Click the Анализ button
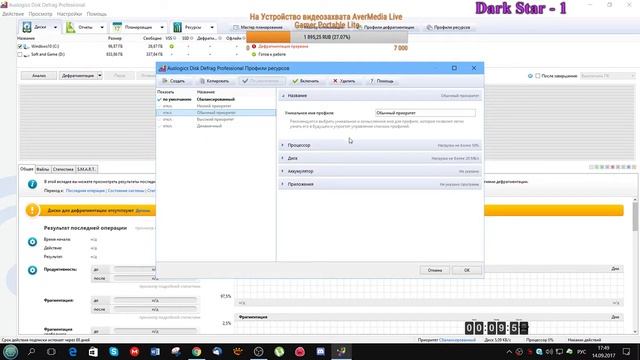The width and height of the screenshot is (640, 360). 39,76
